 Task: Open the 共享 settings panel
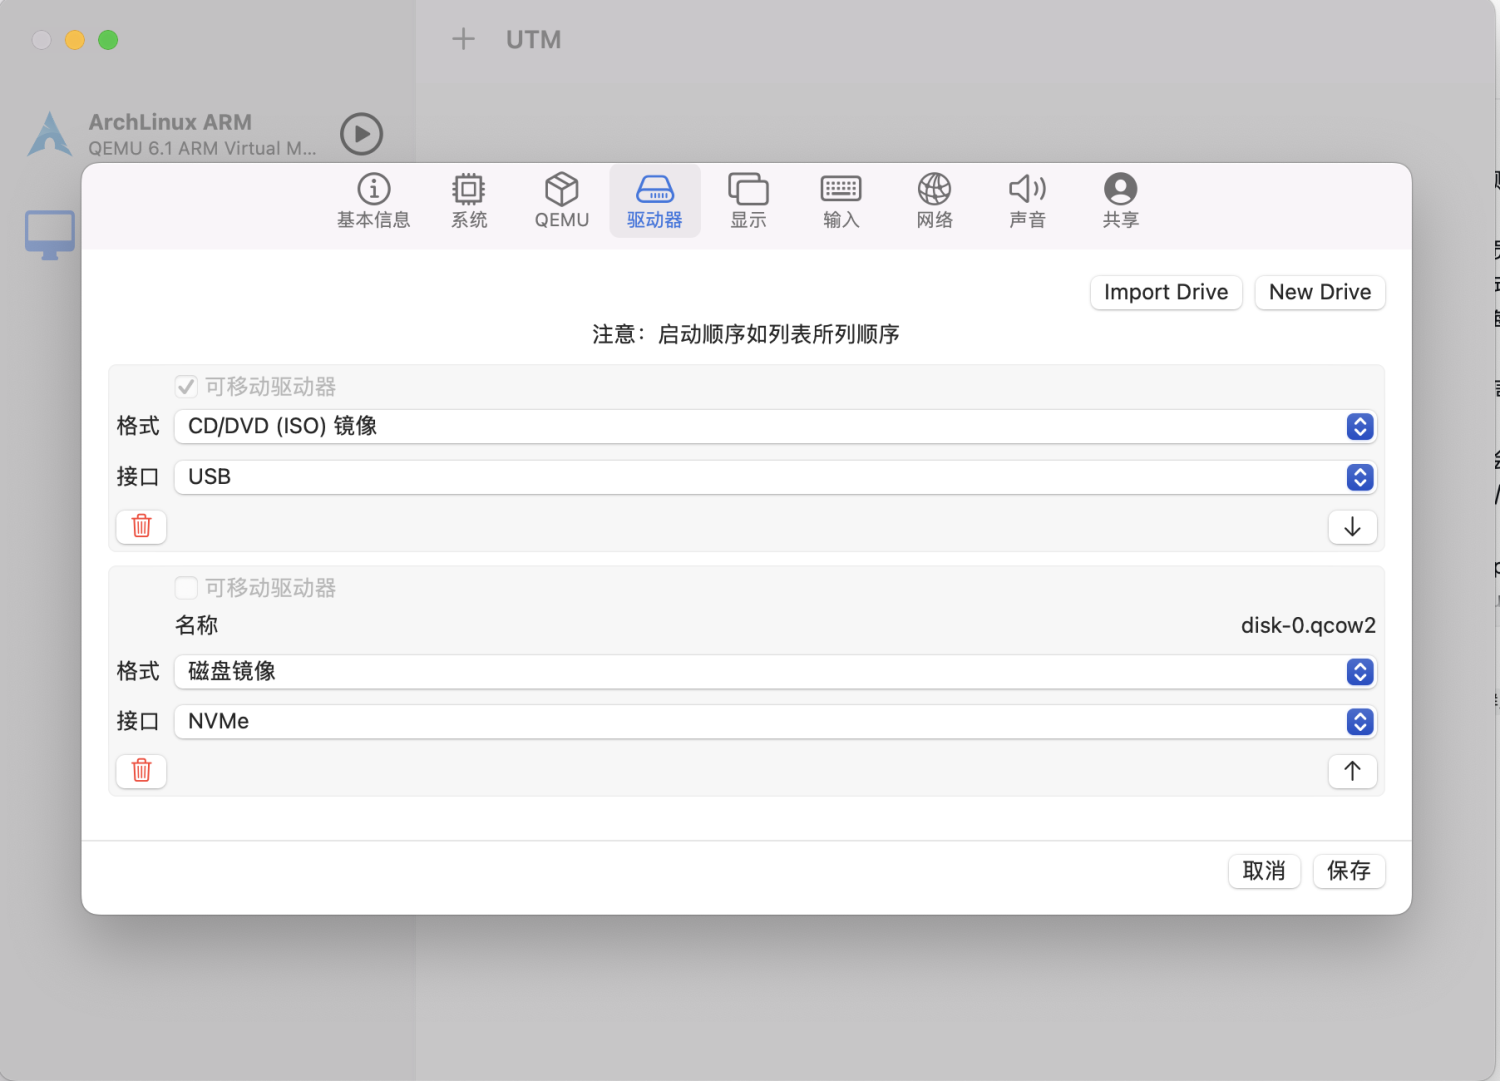(1119, 200)
